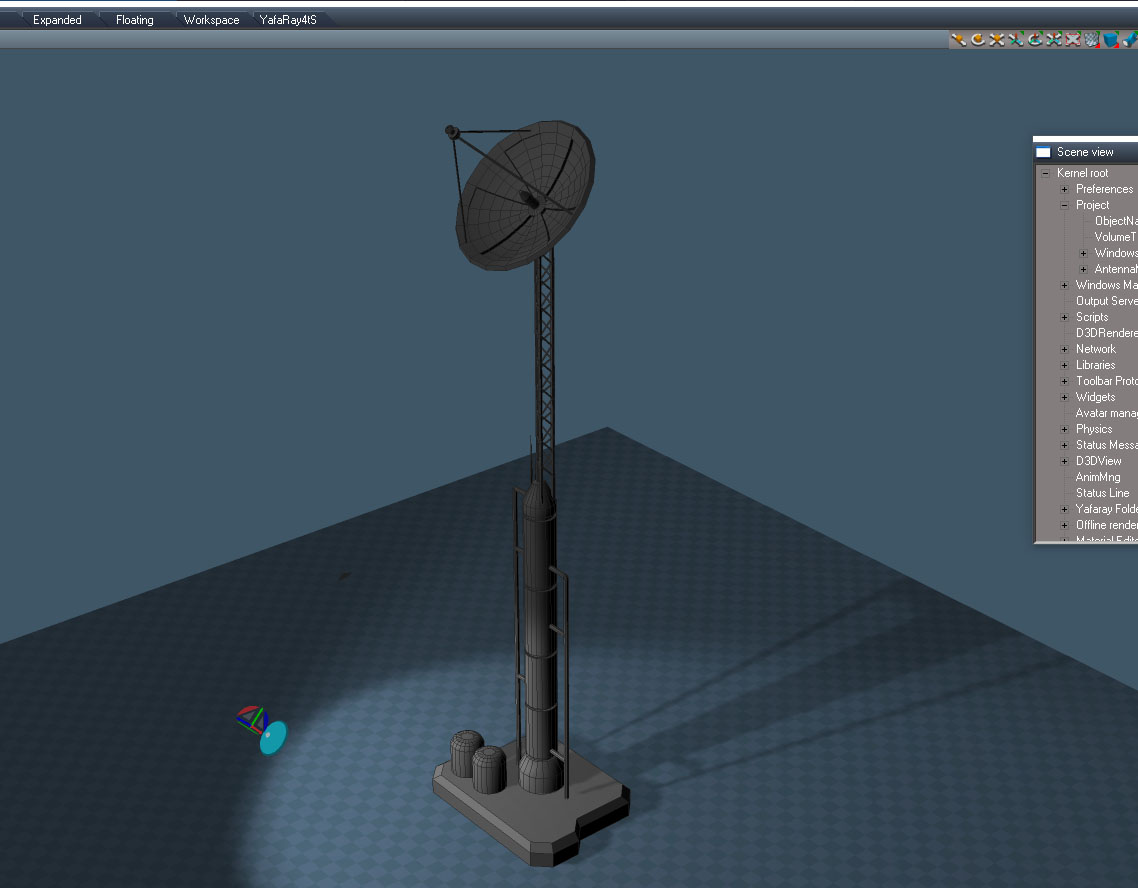This screenshot has height=888, width=1138.
Task: Select the D3DRendere... tree item
Action: pyautogui.click(x=1107, y=332)
